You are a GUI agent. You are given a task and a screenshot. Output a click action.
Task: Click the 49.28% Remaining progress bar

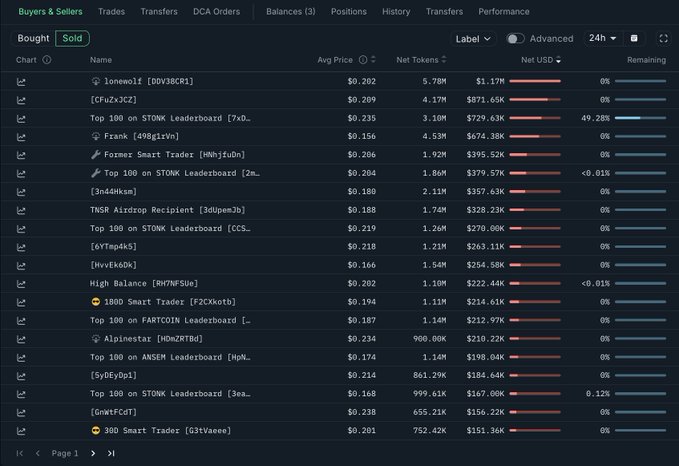[x=640, y=118]
